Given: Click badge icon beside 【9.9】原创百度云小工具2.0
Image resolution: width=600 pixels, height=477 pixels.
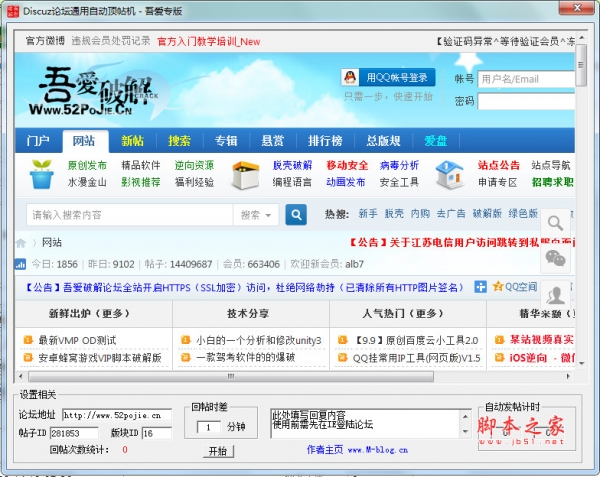Looking at the screenshot, I should [342, 340].
